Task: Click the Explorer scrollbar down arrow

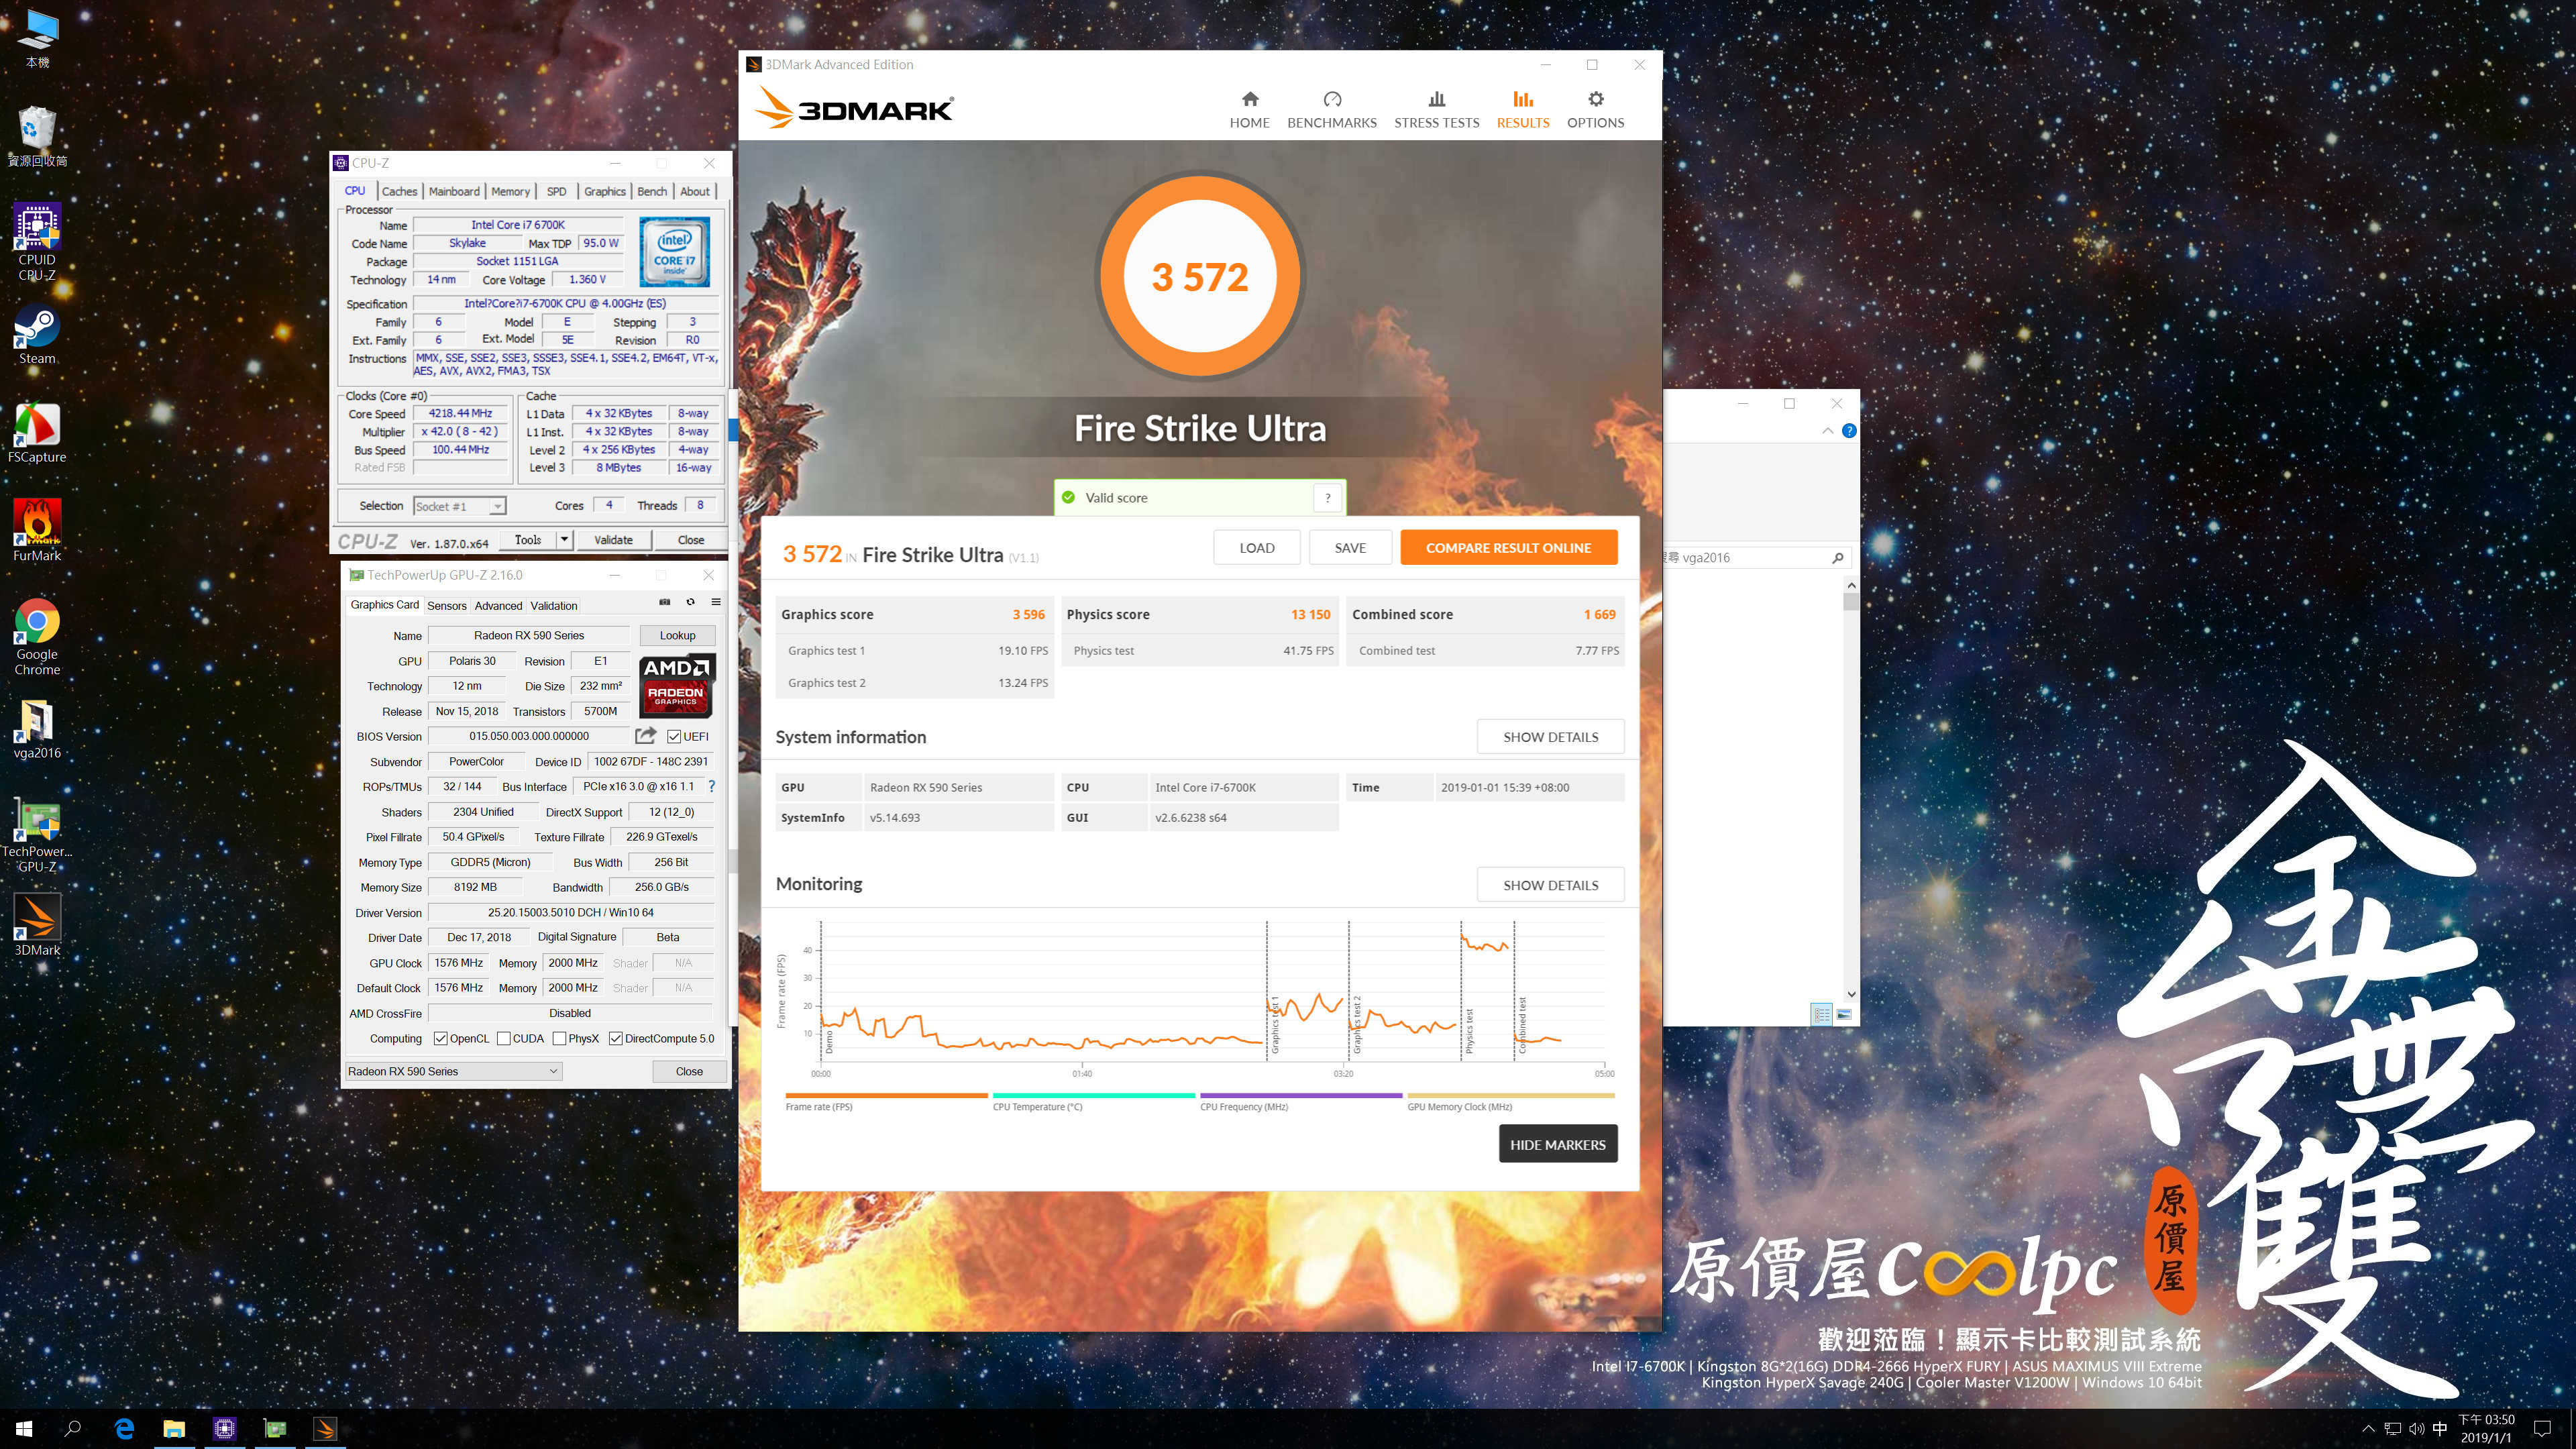Action: tap(1851, 994)
